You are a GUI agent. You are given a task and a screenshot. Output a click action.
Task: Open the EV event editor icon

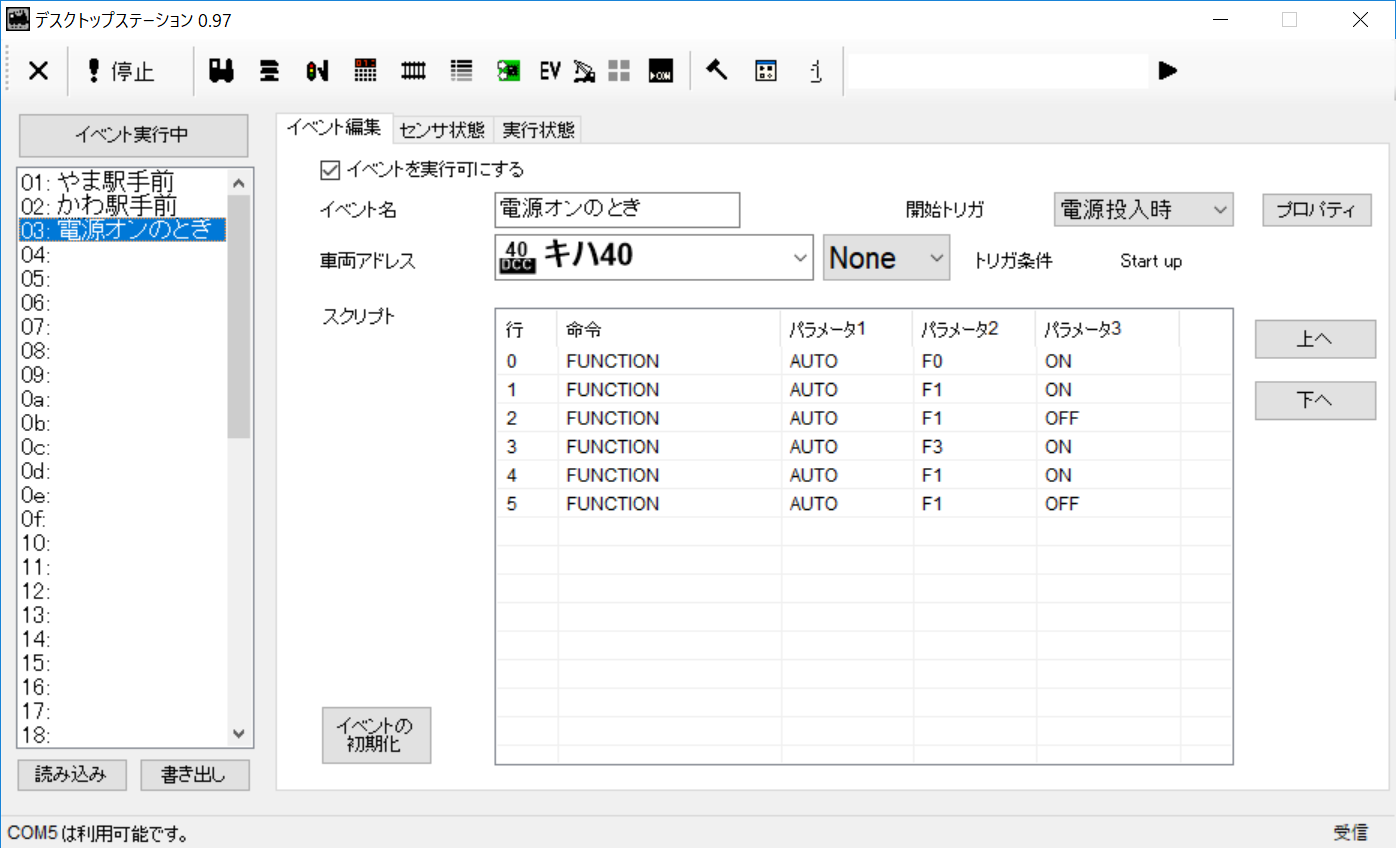pos(550,71)
